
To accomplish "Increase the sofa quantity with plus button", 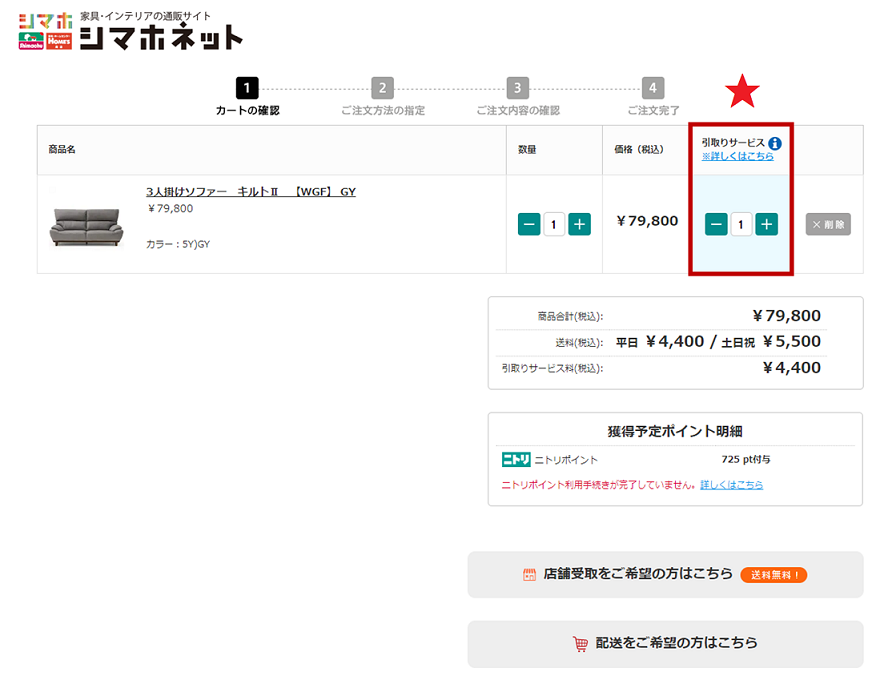I will click(579, 225).
